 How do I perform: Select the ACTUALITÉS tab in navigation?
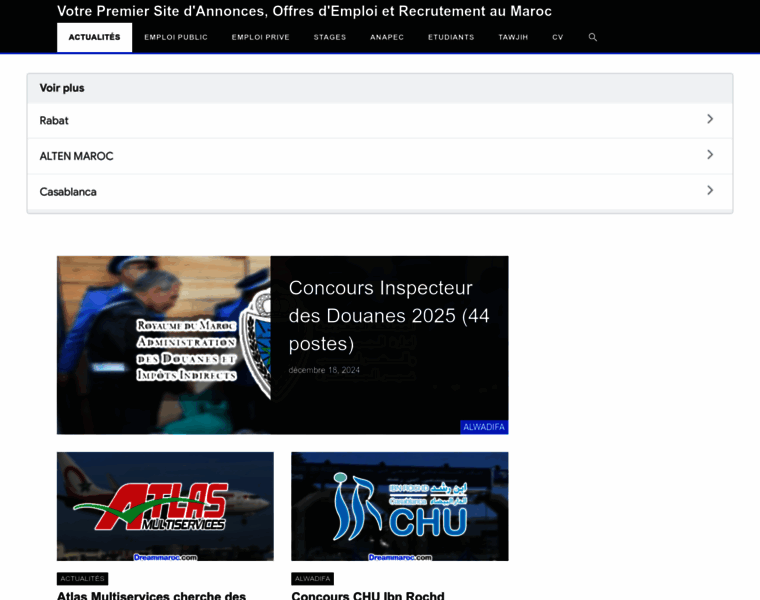(94, 37)
